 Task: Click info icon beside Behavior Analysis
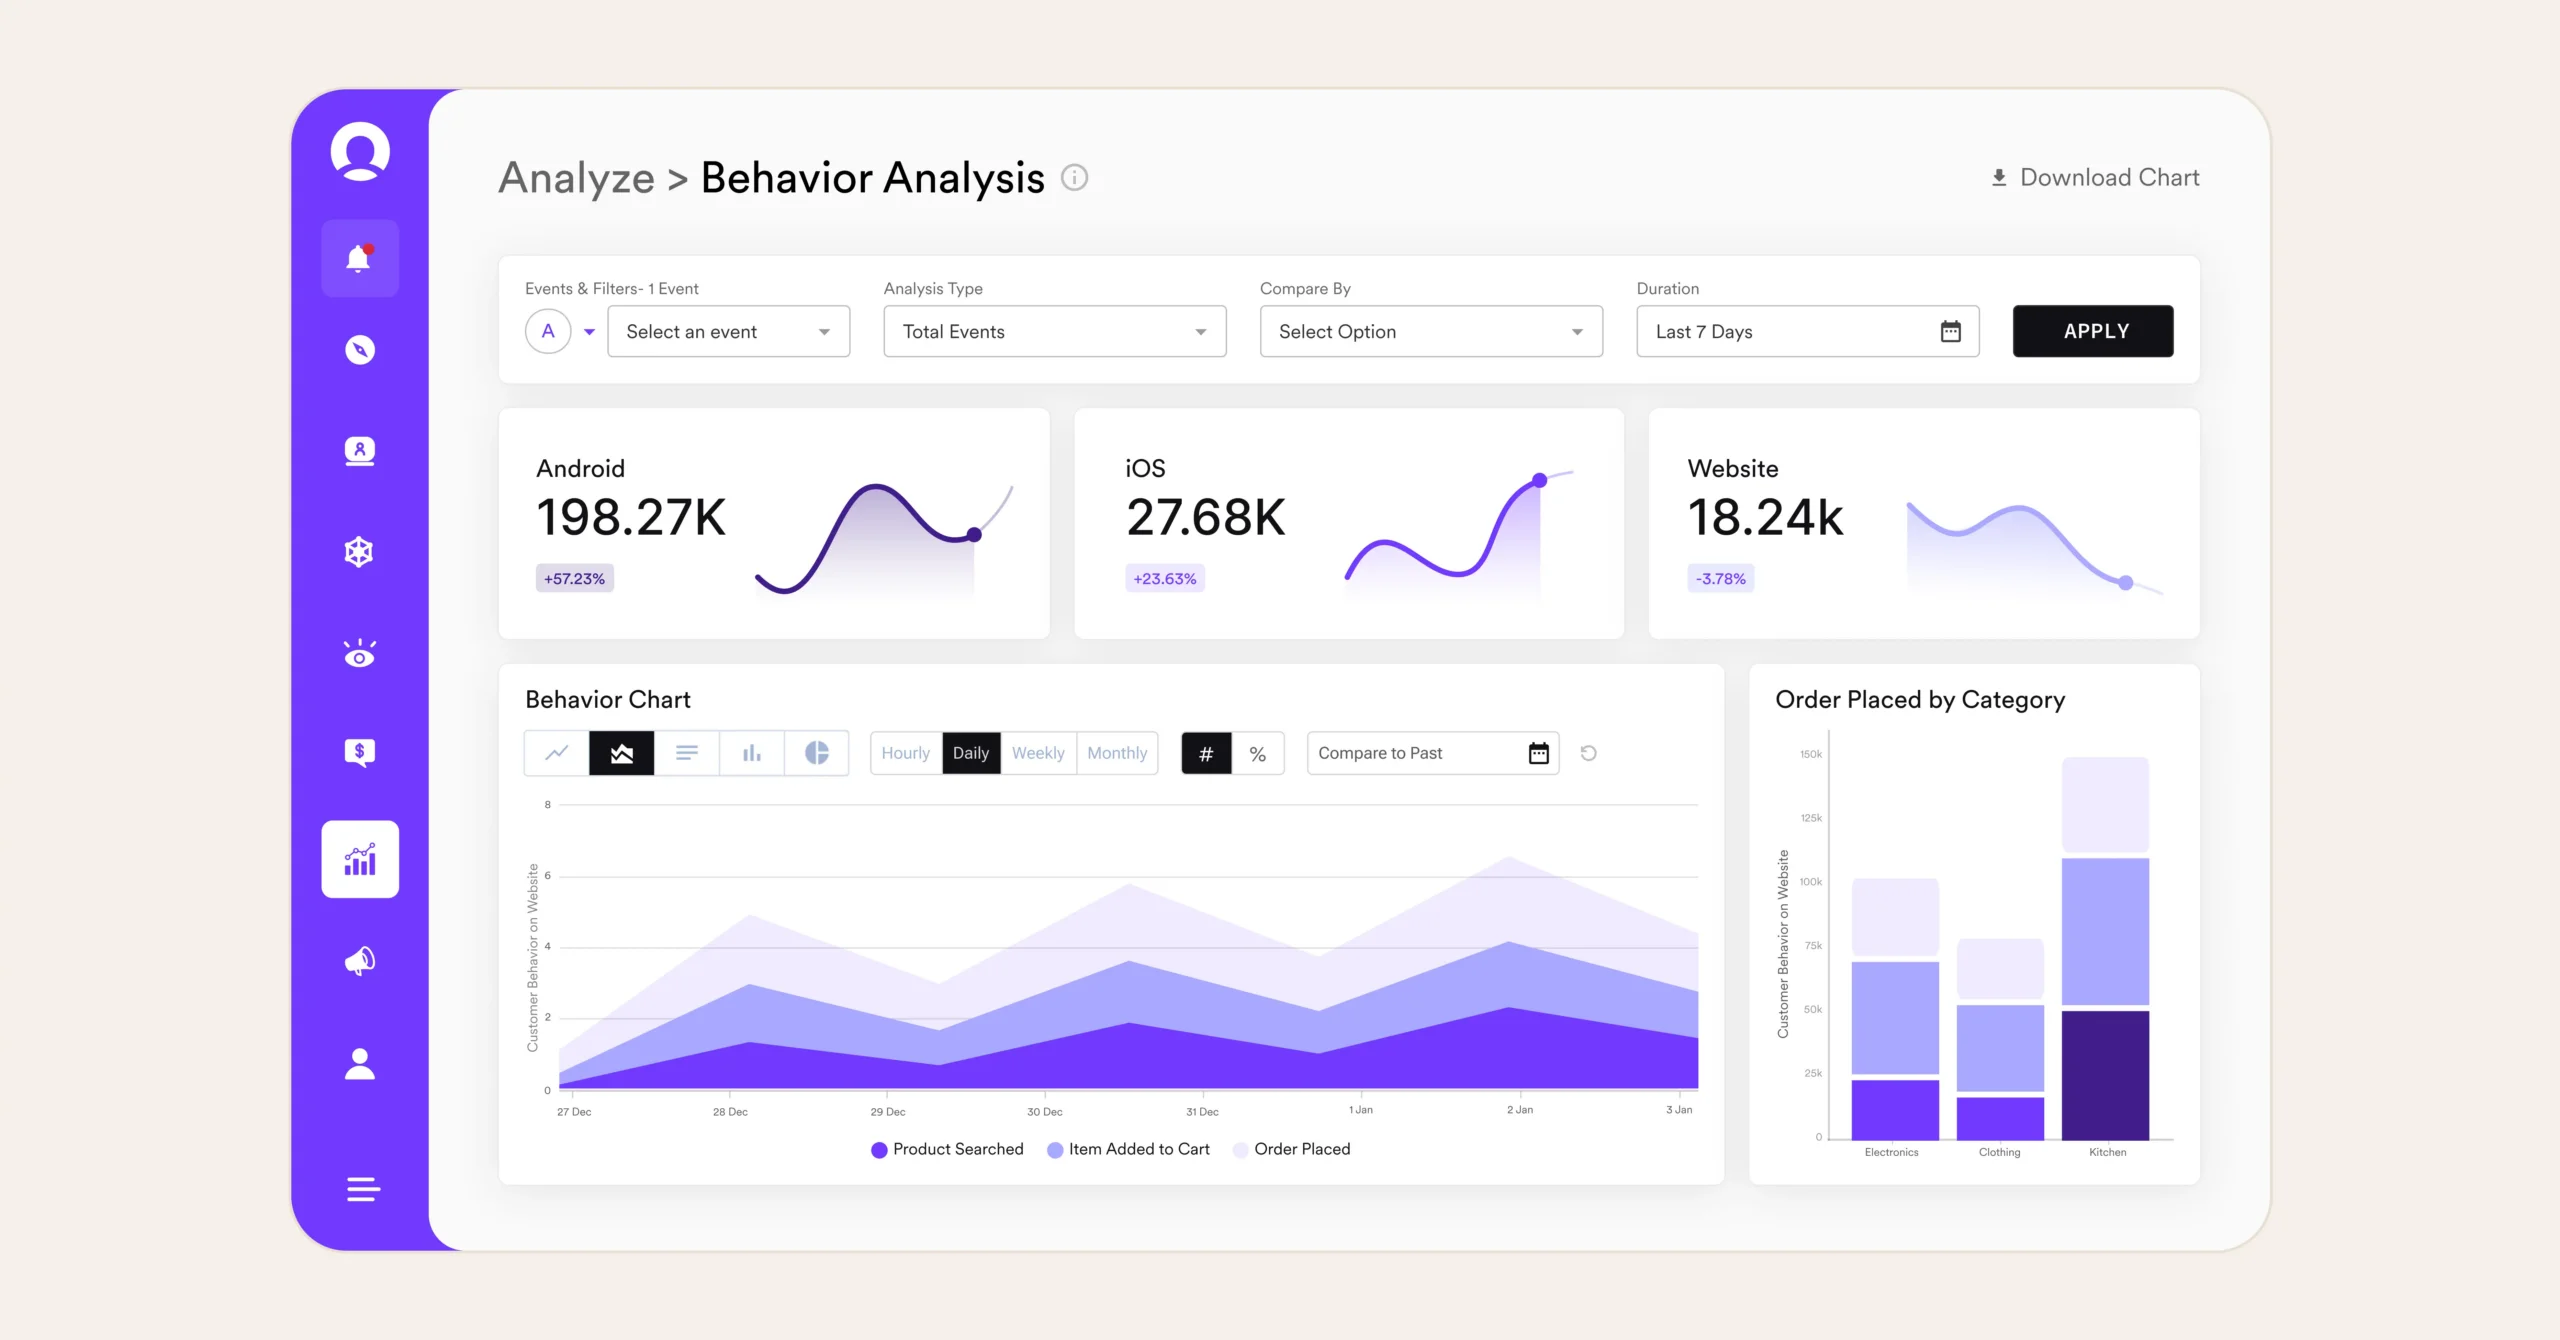[1074, 177]
